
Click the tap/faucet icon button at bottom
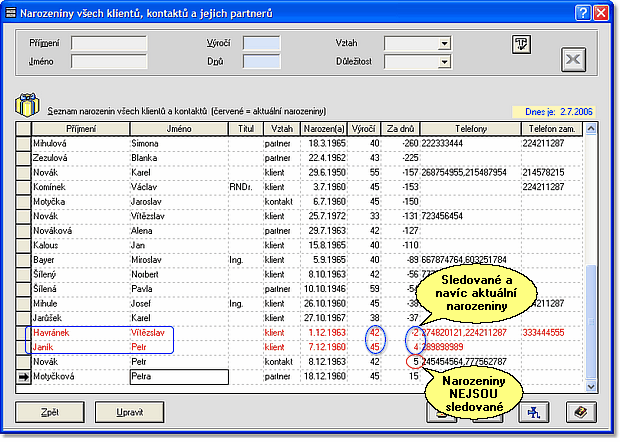pyautogui.click(x=535, y=411)
